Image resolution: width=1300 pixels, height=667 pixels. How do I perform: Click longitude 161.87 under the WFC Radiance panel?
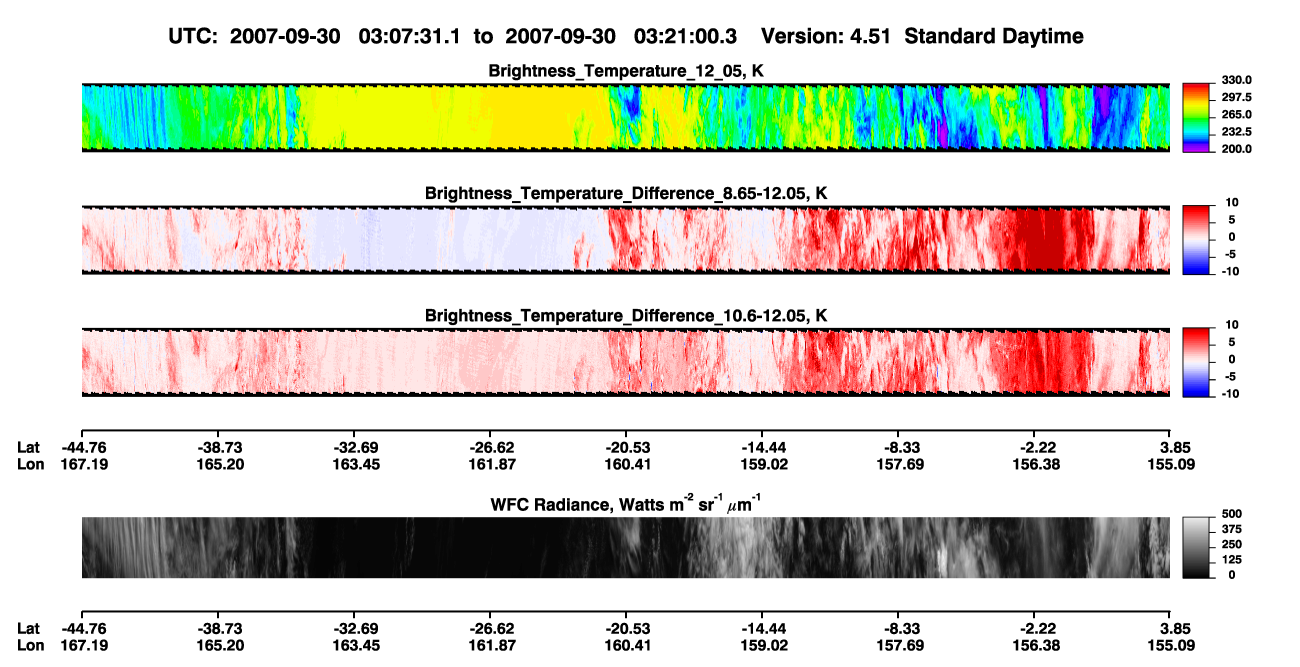[490, 645]
